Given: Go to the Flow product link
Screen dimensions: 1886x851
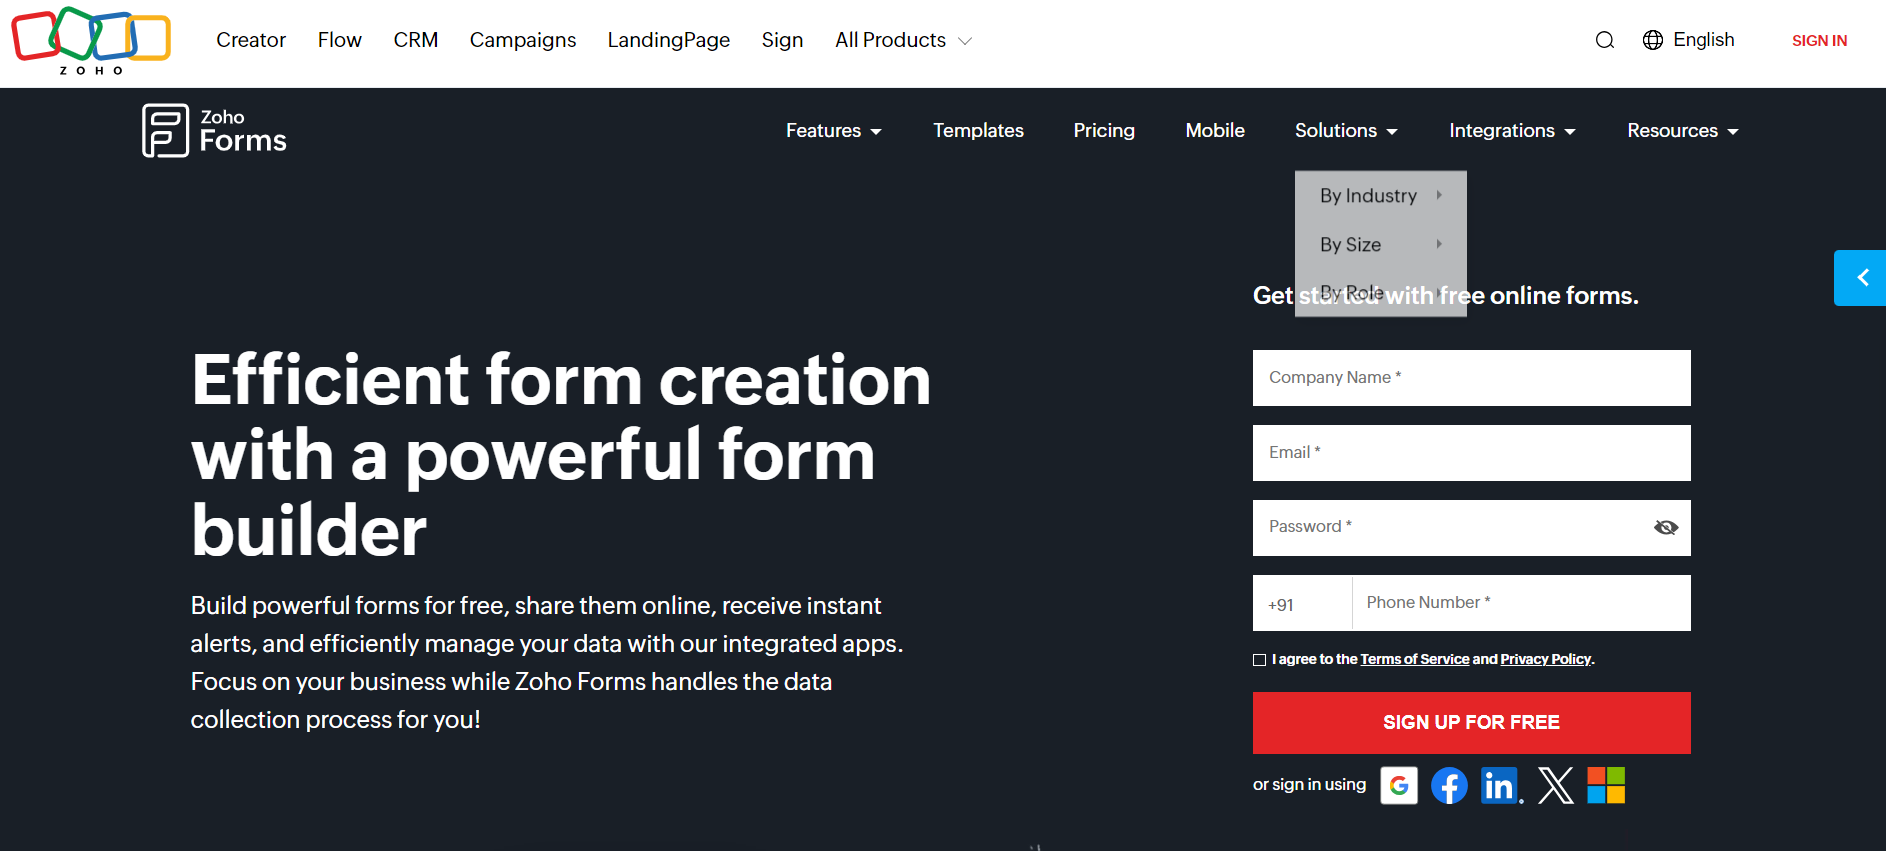Looking at the screenshot, I should click(x=340, y=40).
